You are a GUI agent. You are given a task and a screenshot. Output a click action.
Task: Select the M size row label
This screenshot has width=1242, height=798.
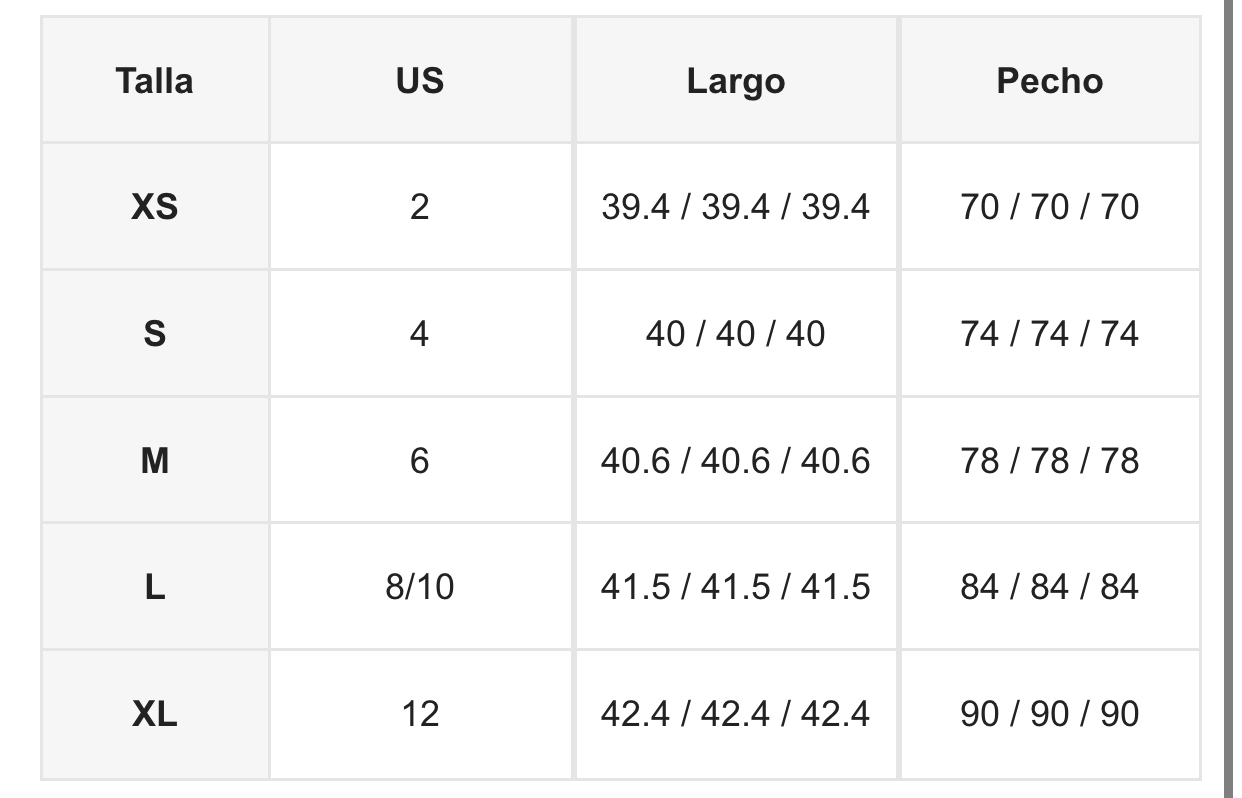coord(154,460)
